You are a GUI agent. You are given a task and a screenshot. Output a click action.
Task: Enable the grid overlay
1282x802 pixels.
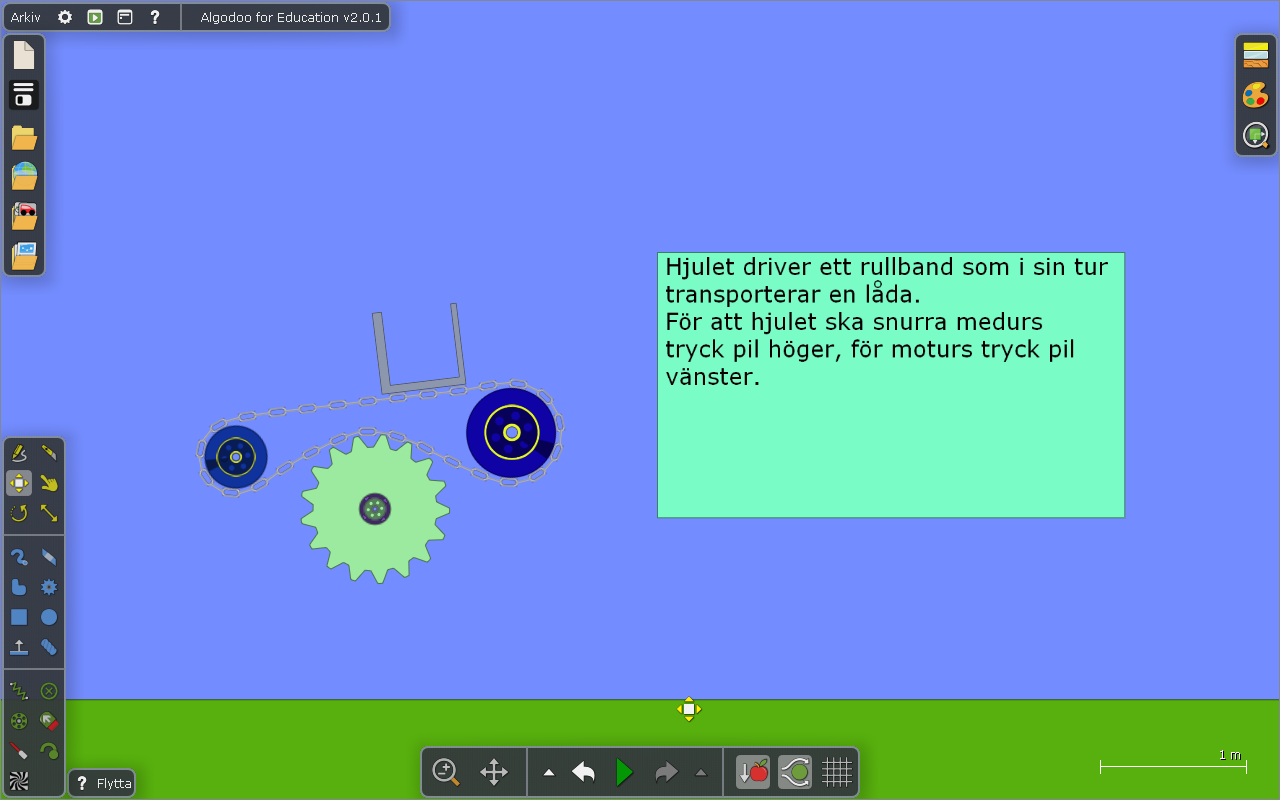pos(837,773)
